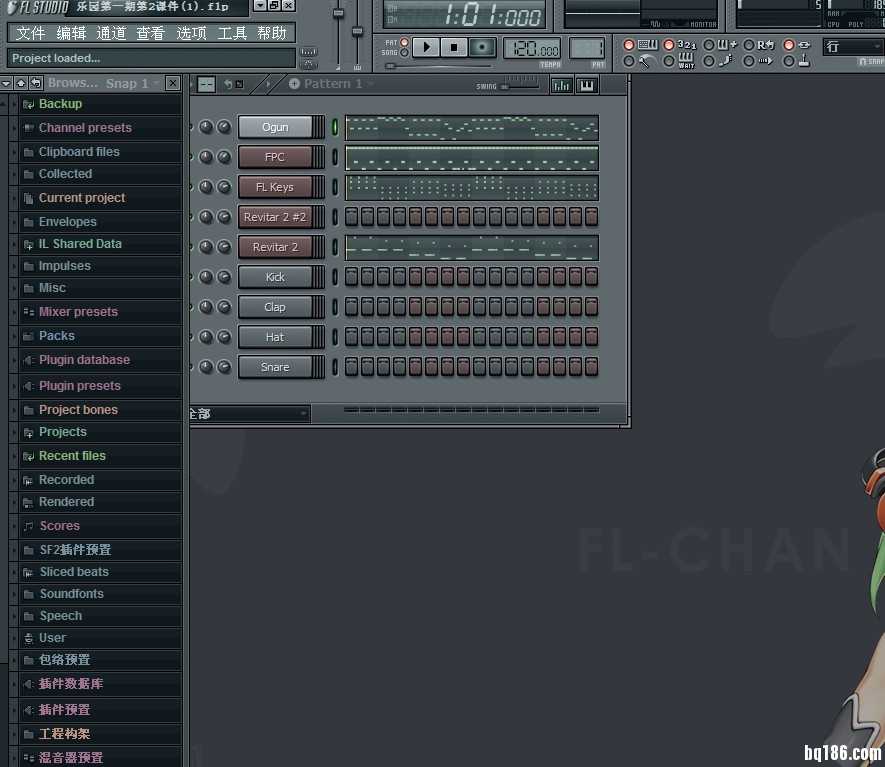This screenshot has width=885, height=767.
Task: Open the snap mode dropdown showing 行
Action: [x=852, y=46]
